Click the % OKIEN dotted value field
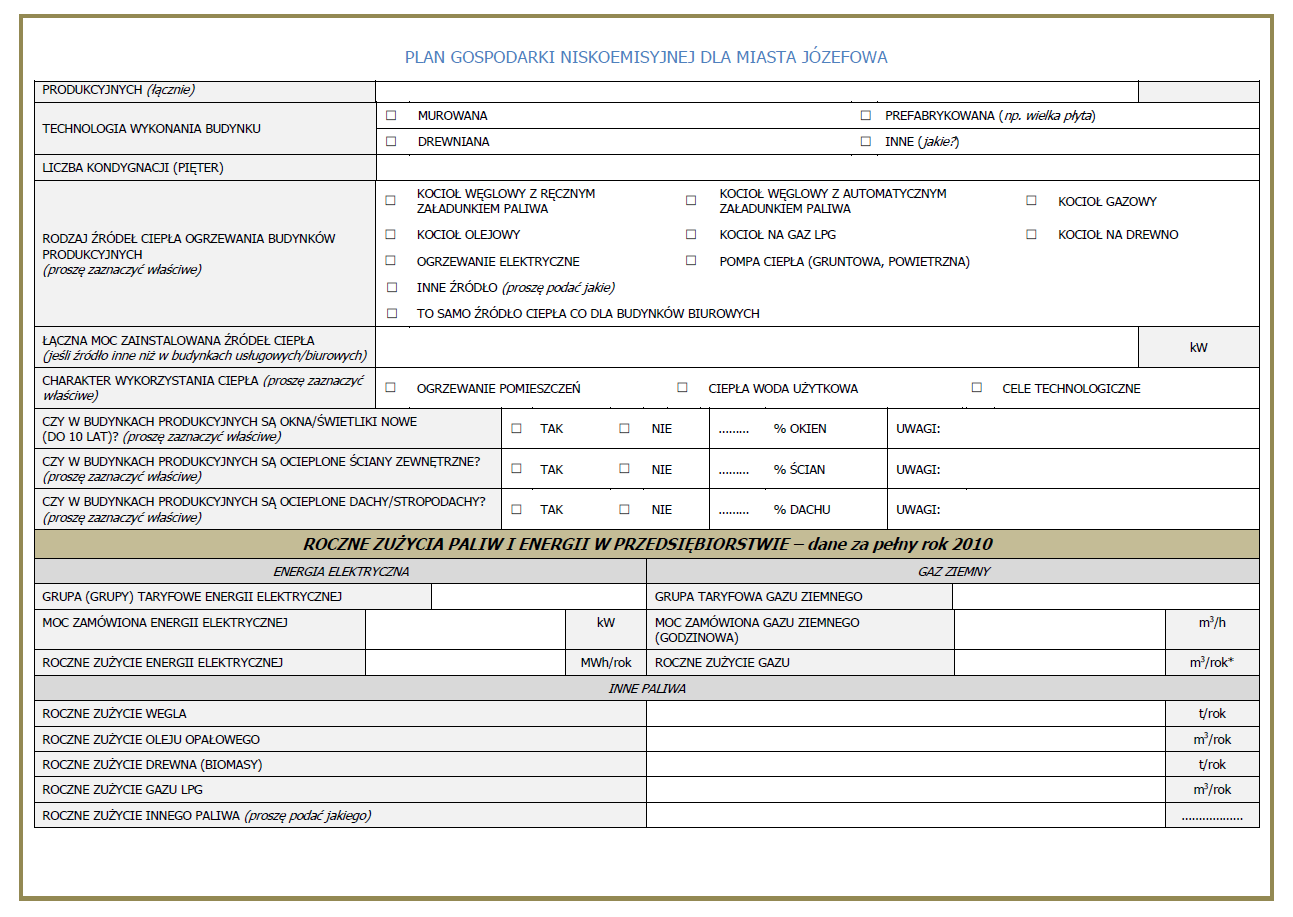1293x917 pixels. (734, 430)
